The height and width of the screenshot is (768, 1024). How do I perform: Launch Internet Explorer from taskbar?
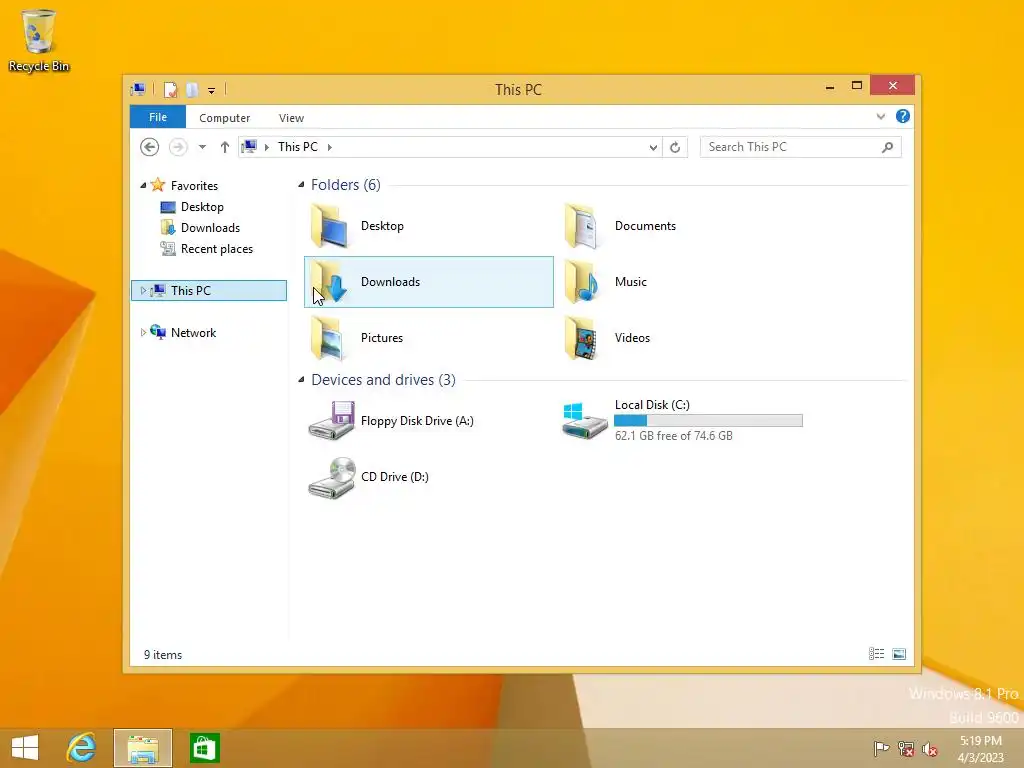click(82, 748)
